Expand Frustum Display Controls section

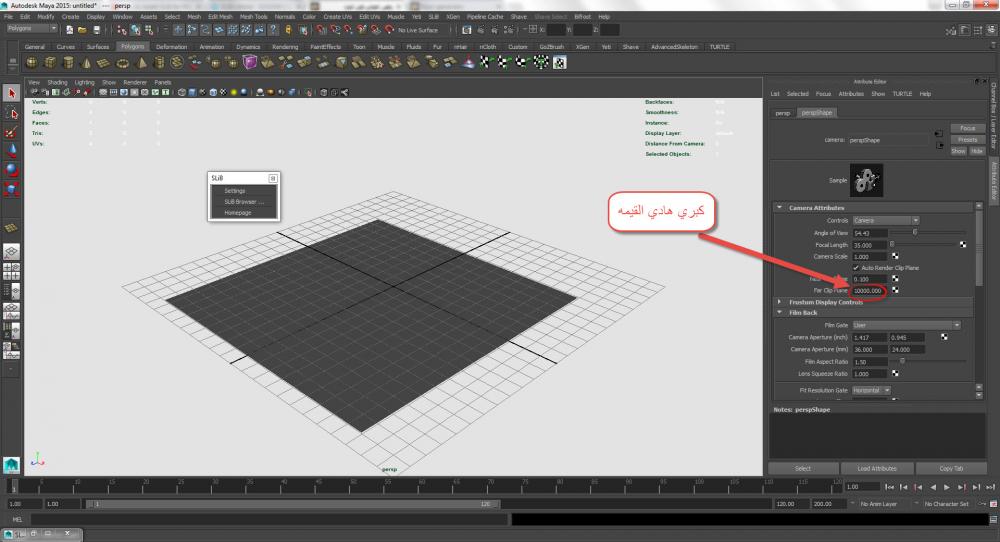779,302
